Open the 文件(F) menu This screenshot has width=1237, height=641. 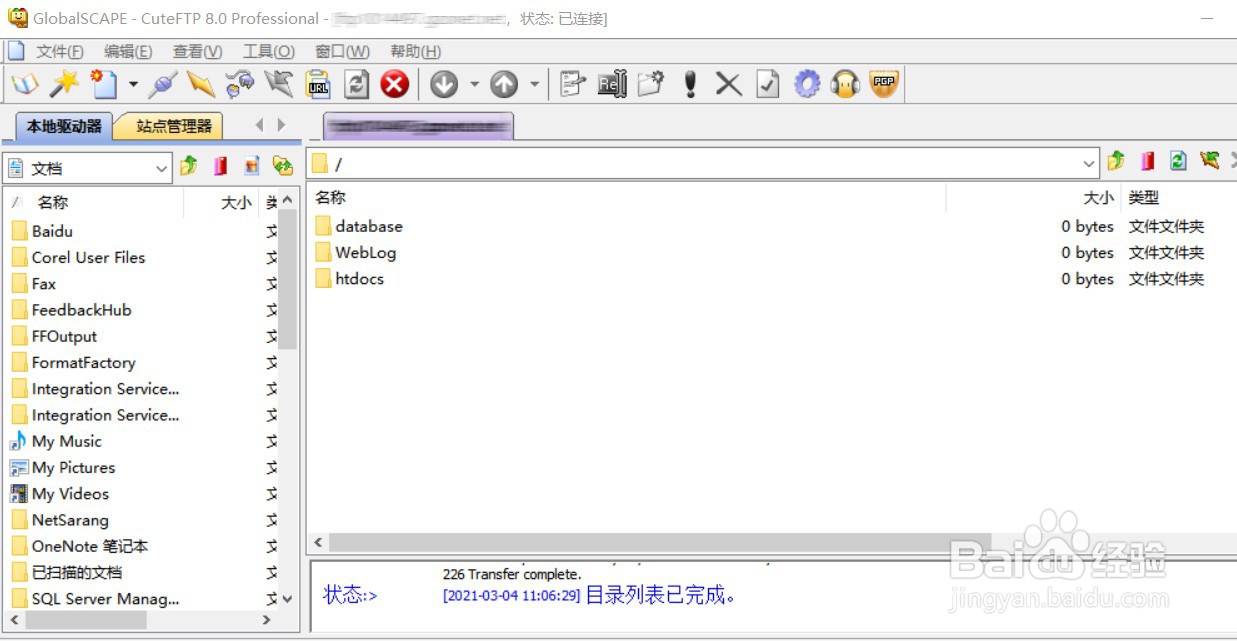pyautogui.click(x=59, y=51)
